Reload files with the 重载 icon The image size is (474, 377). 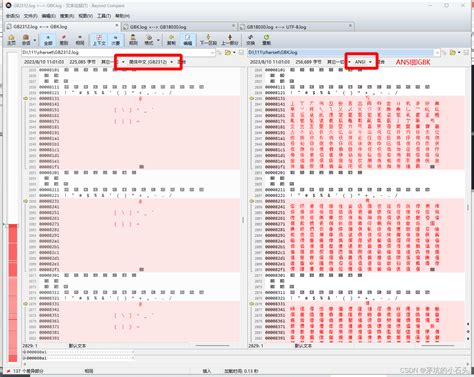[x=266, y=40]
